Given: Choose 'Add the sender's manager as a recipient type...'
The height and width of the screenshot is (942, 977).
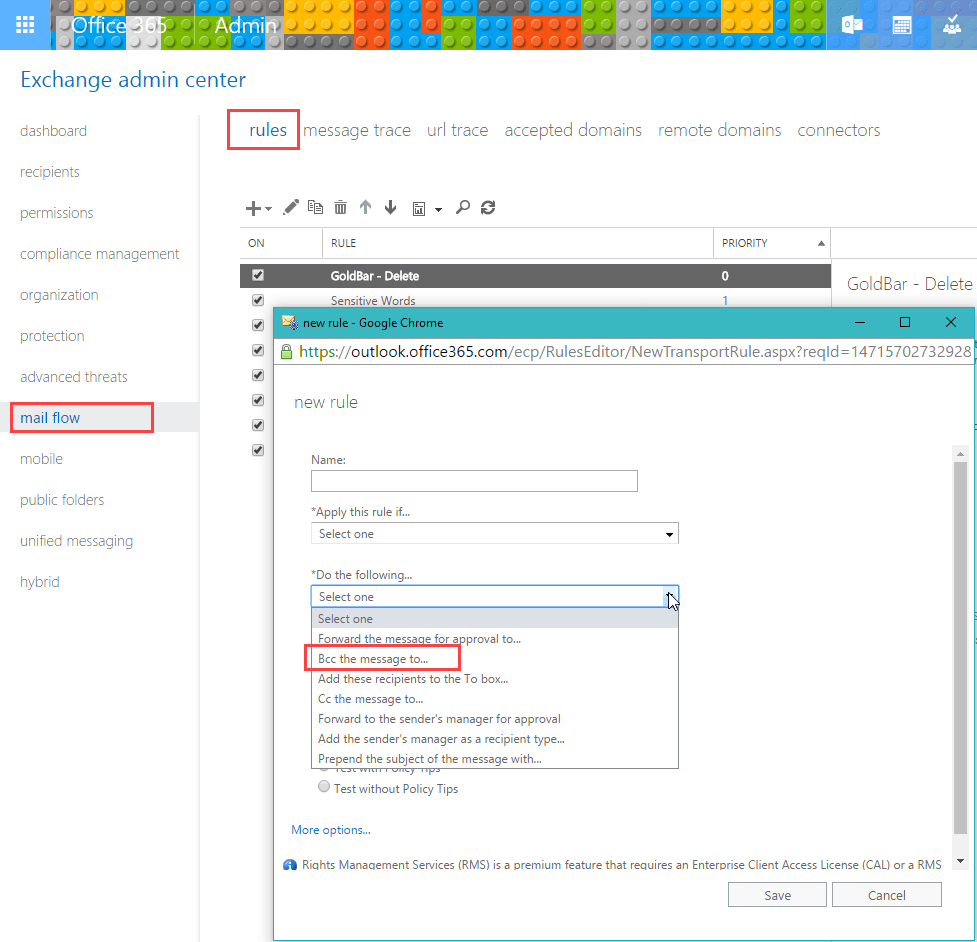Looking at the screenshot, I should click(x=495, y=739).
